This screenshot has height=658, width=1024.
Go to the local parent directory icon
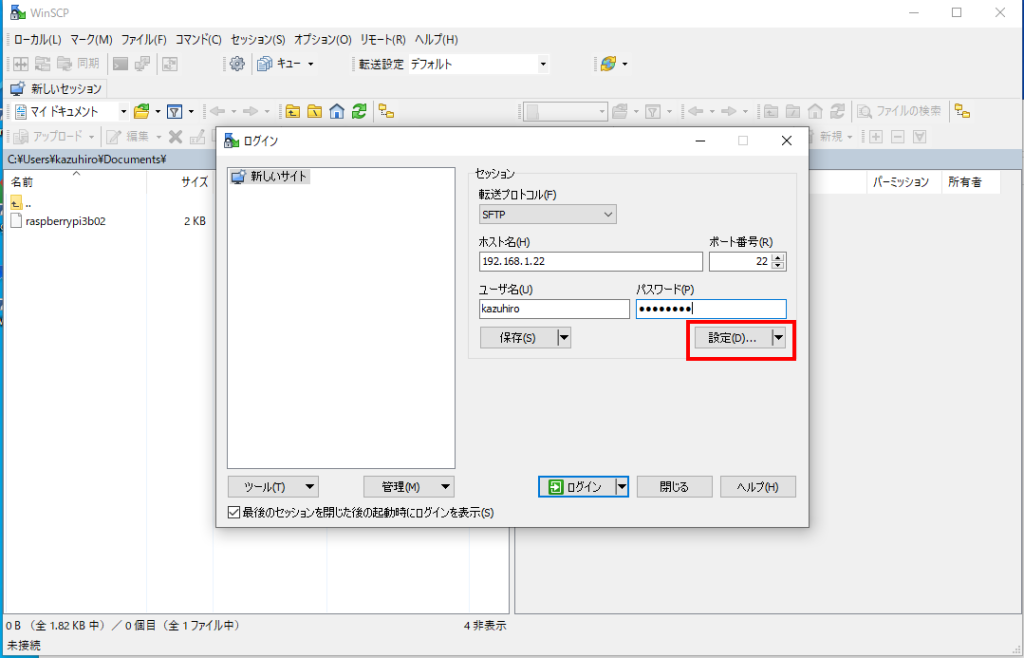coord(293,111)
